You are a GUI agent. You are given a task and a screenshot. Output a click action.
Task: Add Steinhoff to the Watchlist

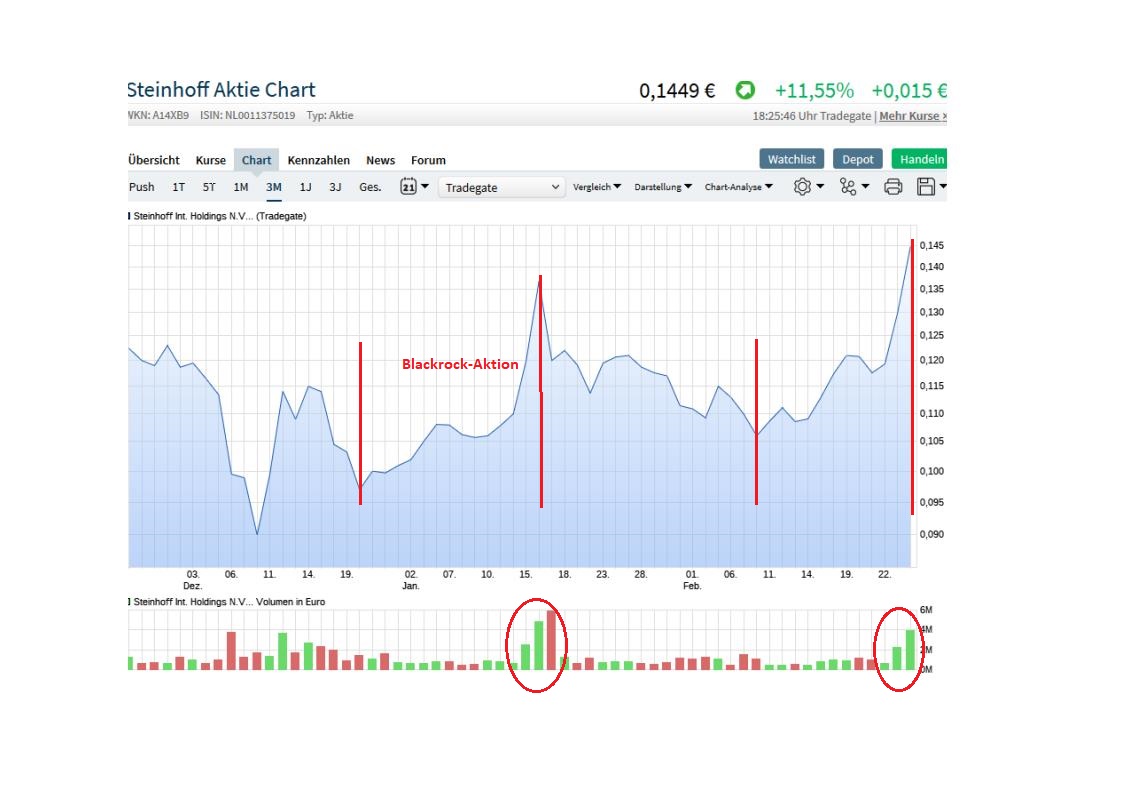791,159
